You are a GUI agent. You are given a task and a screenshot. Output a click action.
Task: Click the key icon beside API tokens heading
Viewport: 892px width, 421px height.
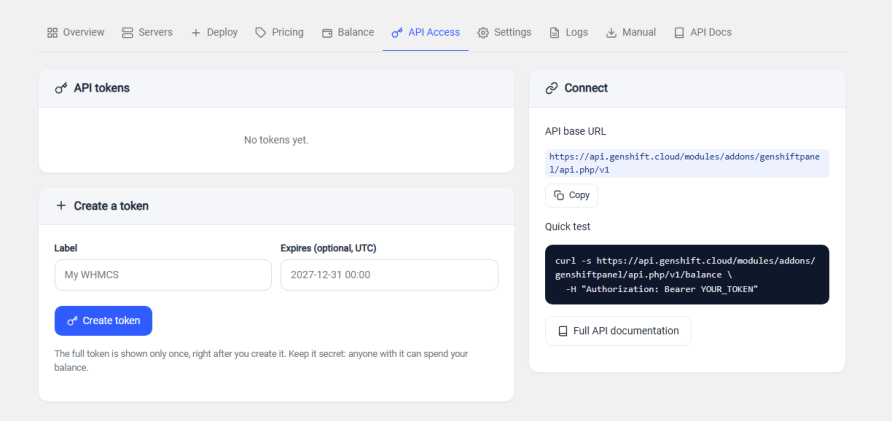pyautogui.click(x=61, y=88)
